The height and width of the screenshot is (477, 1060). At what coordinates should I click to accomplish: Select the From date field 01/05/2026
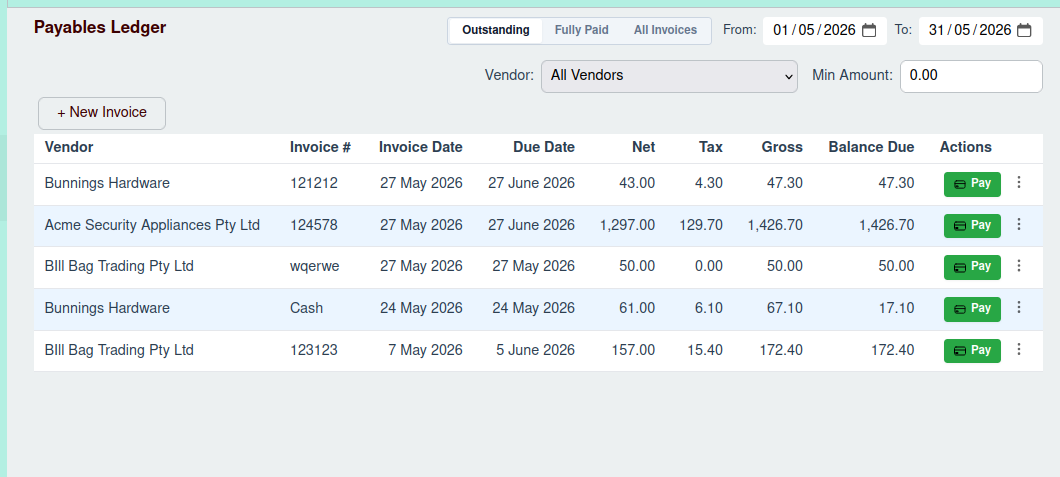point(825,30)
